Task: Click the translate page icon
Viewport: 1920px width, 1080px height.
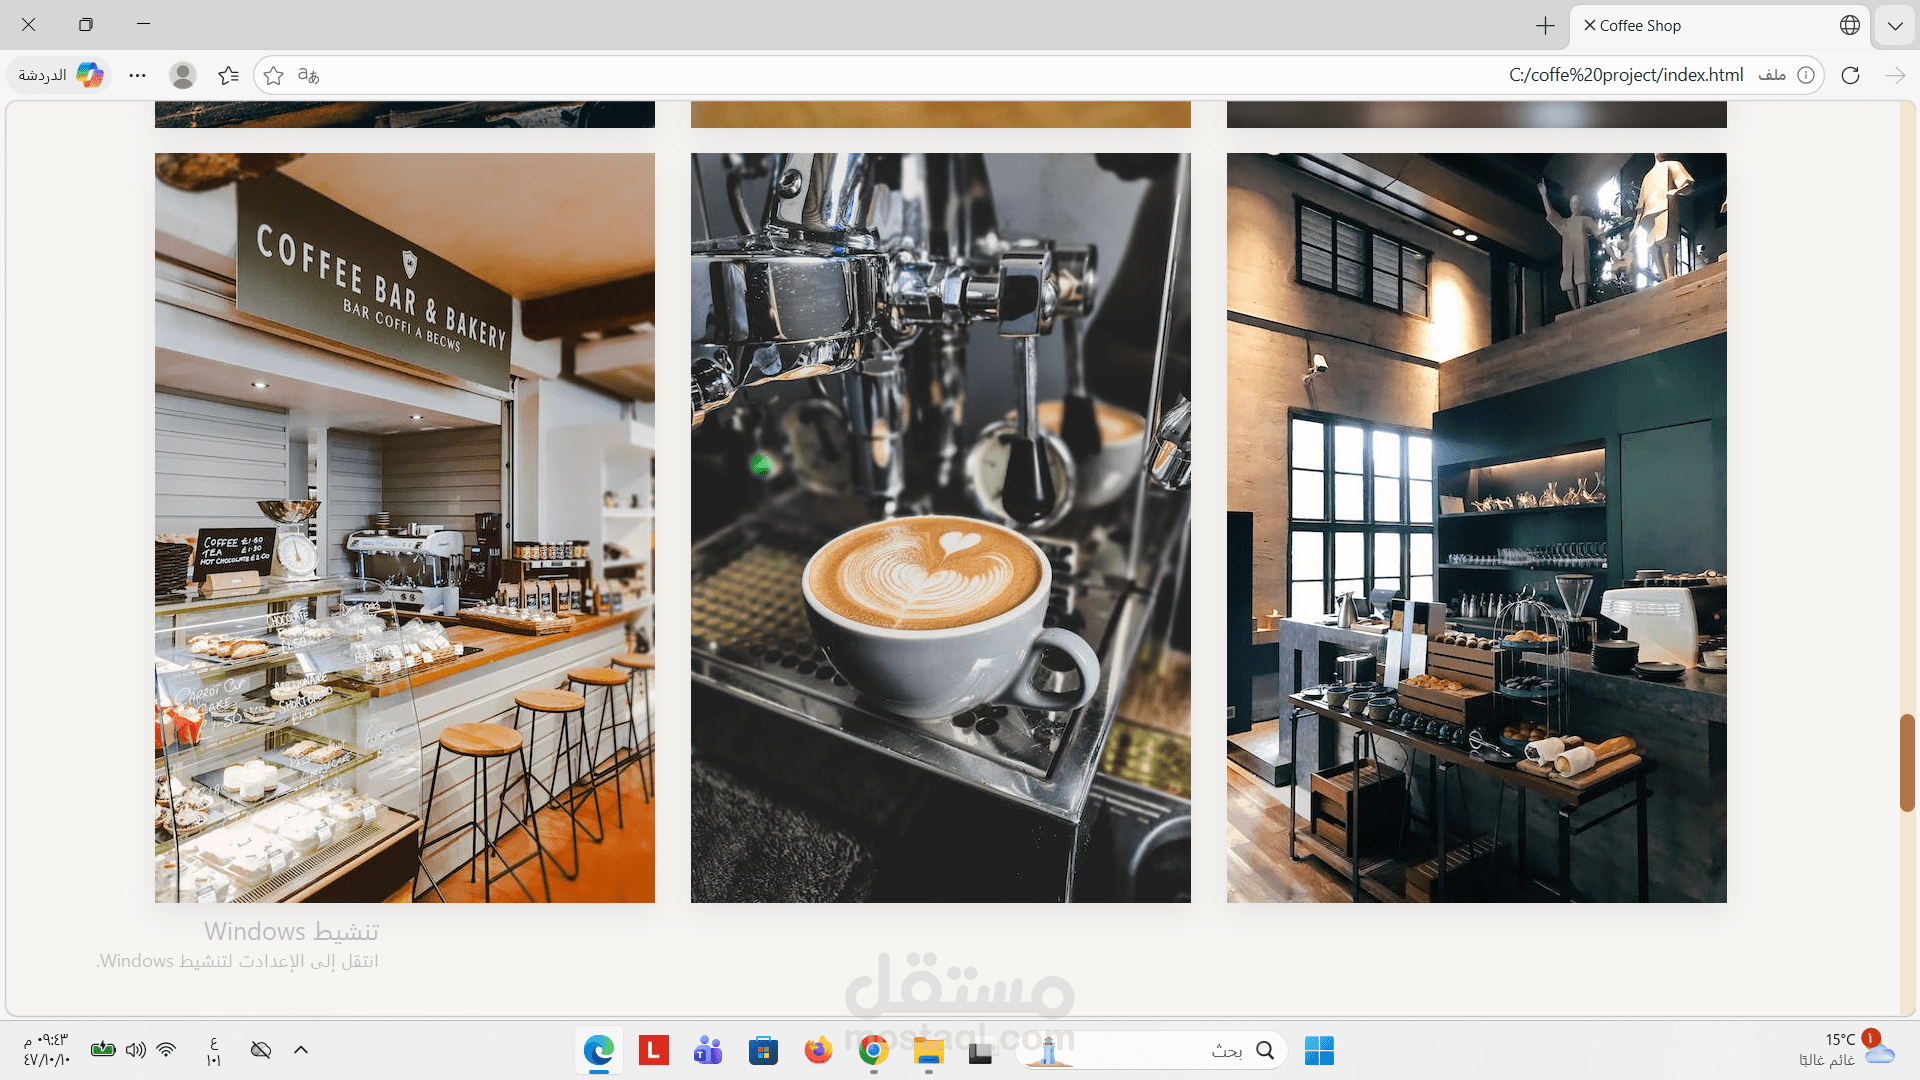Action: [309, 75]
